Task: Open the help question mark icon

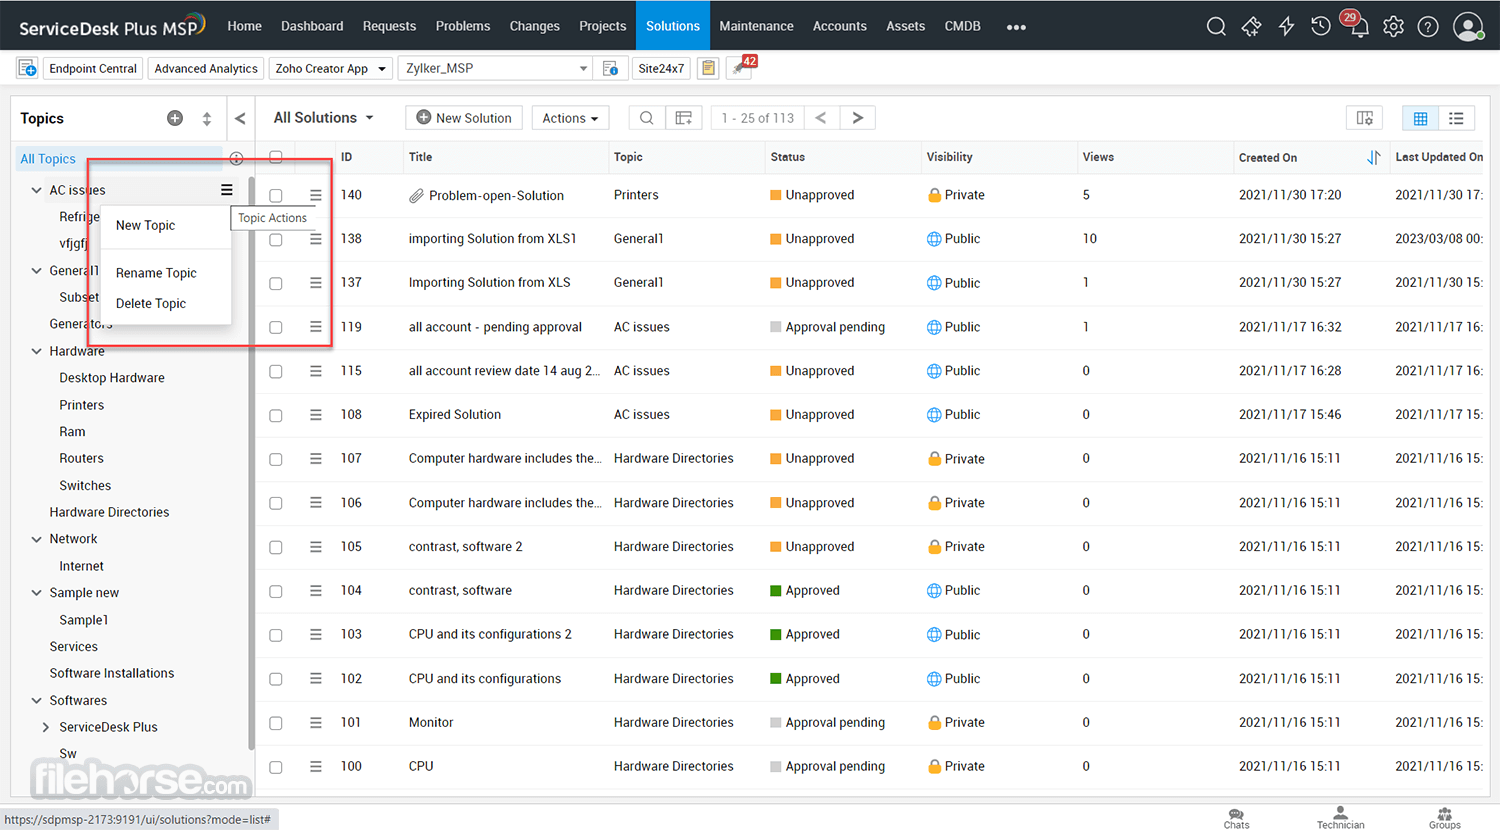Action: (x=1428, y=26)
